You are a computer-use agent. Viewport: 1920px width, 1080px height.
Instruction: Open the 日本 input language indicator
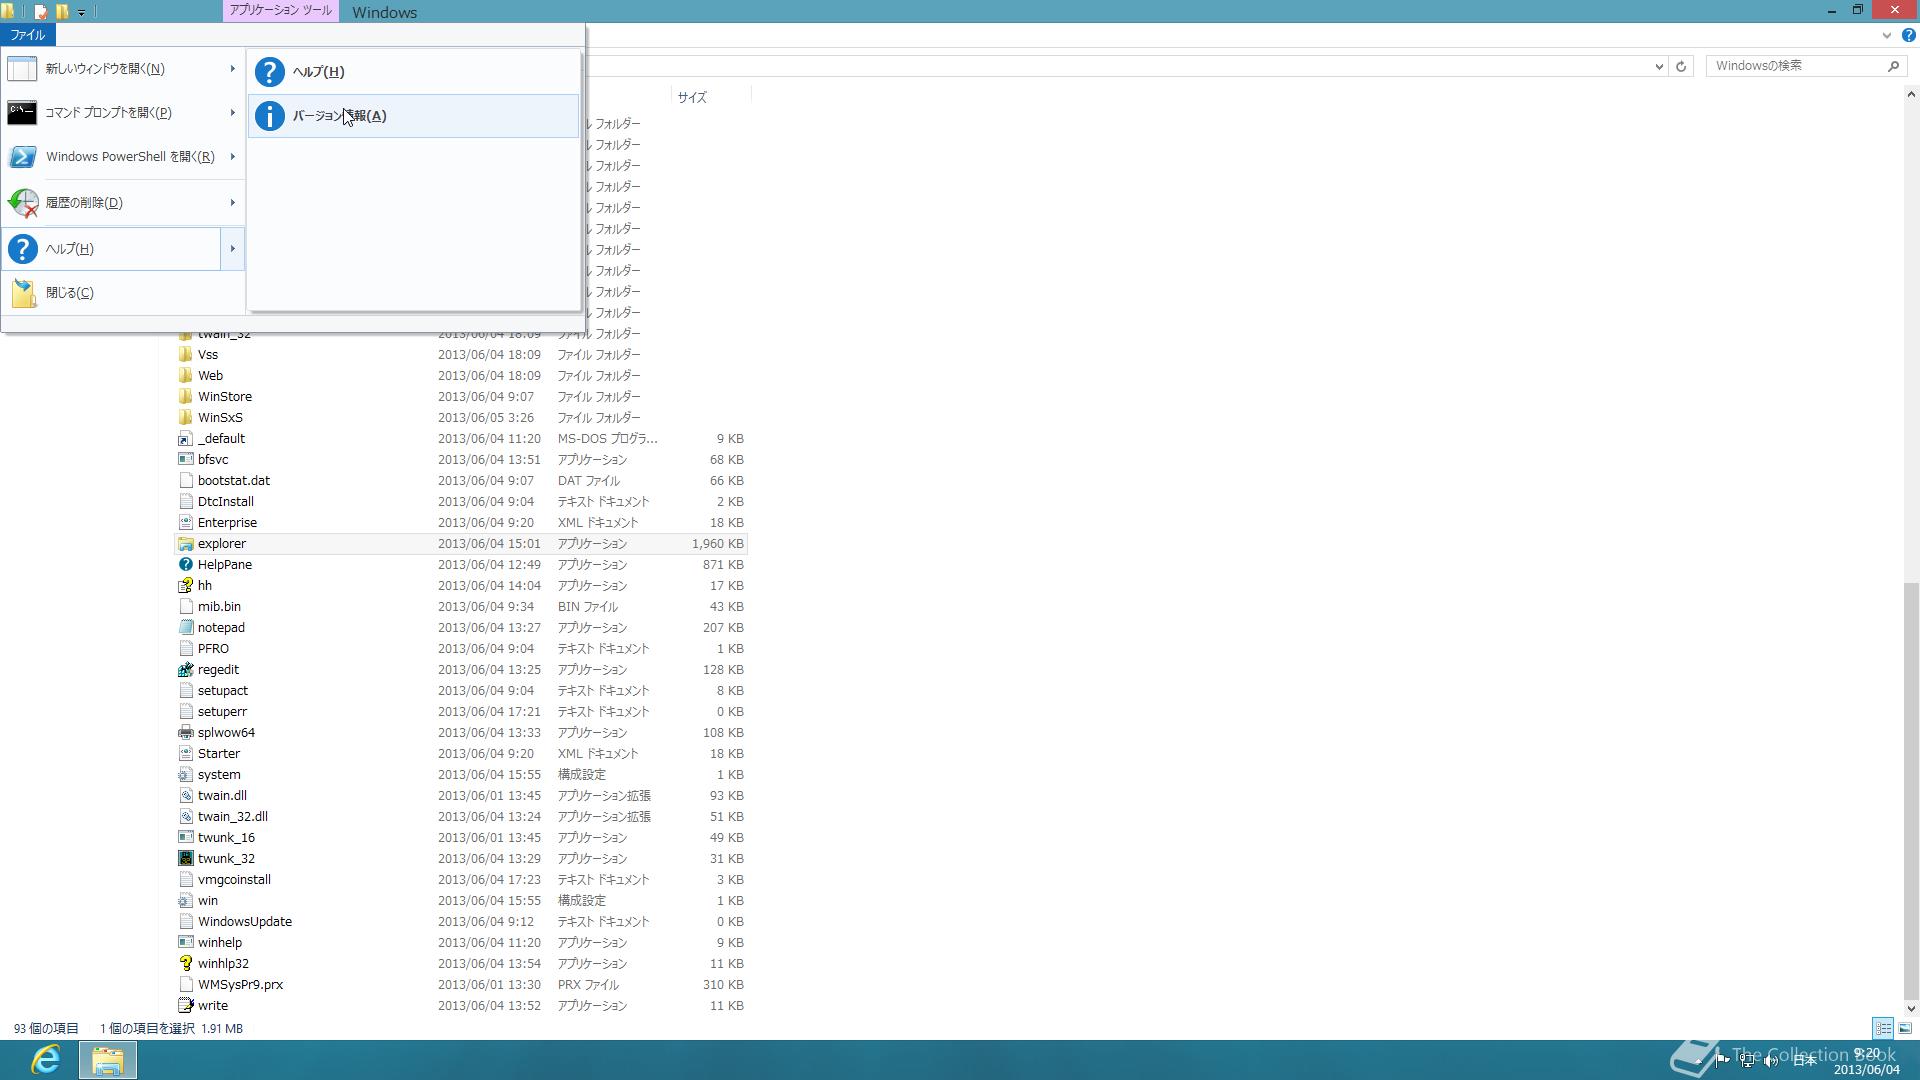(x=1805, y=1060)
